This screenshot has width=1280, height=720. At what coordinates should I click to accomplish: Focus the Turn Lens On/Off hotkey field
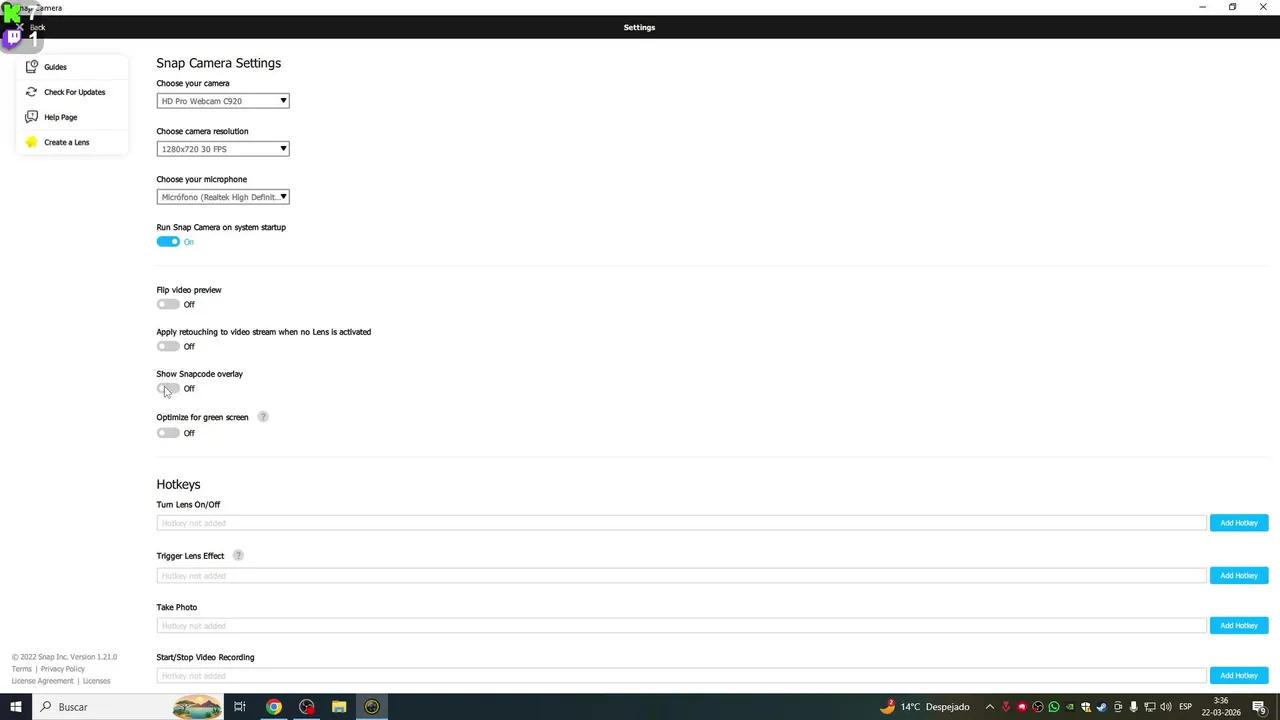click(681, 523)
